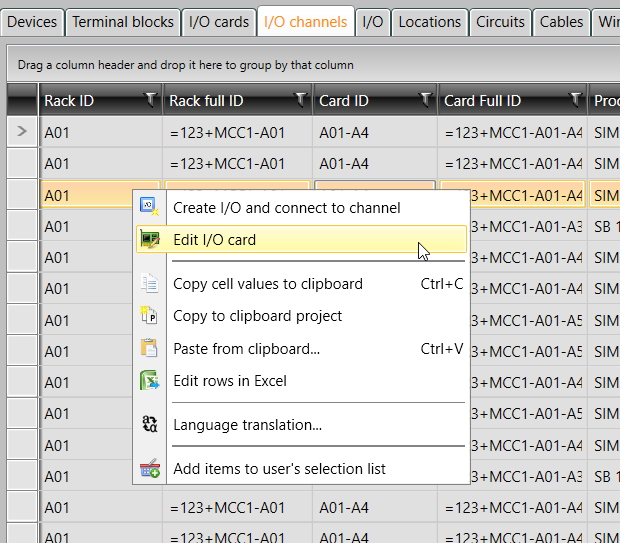The height and width of the screenshot is (543, 620).
Task: Switch to the Terminal blocks tab
Action: (x=122, y=21)
